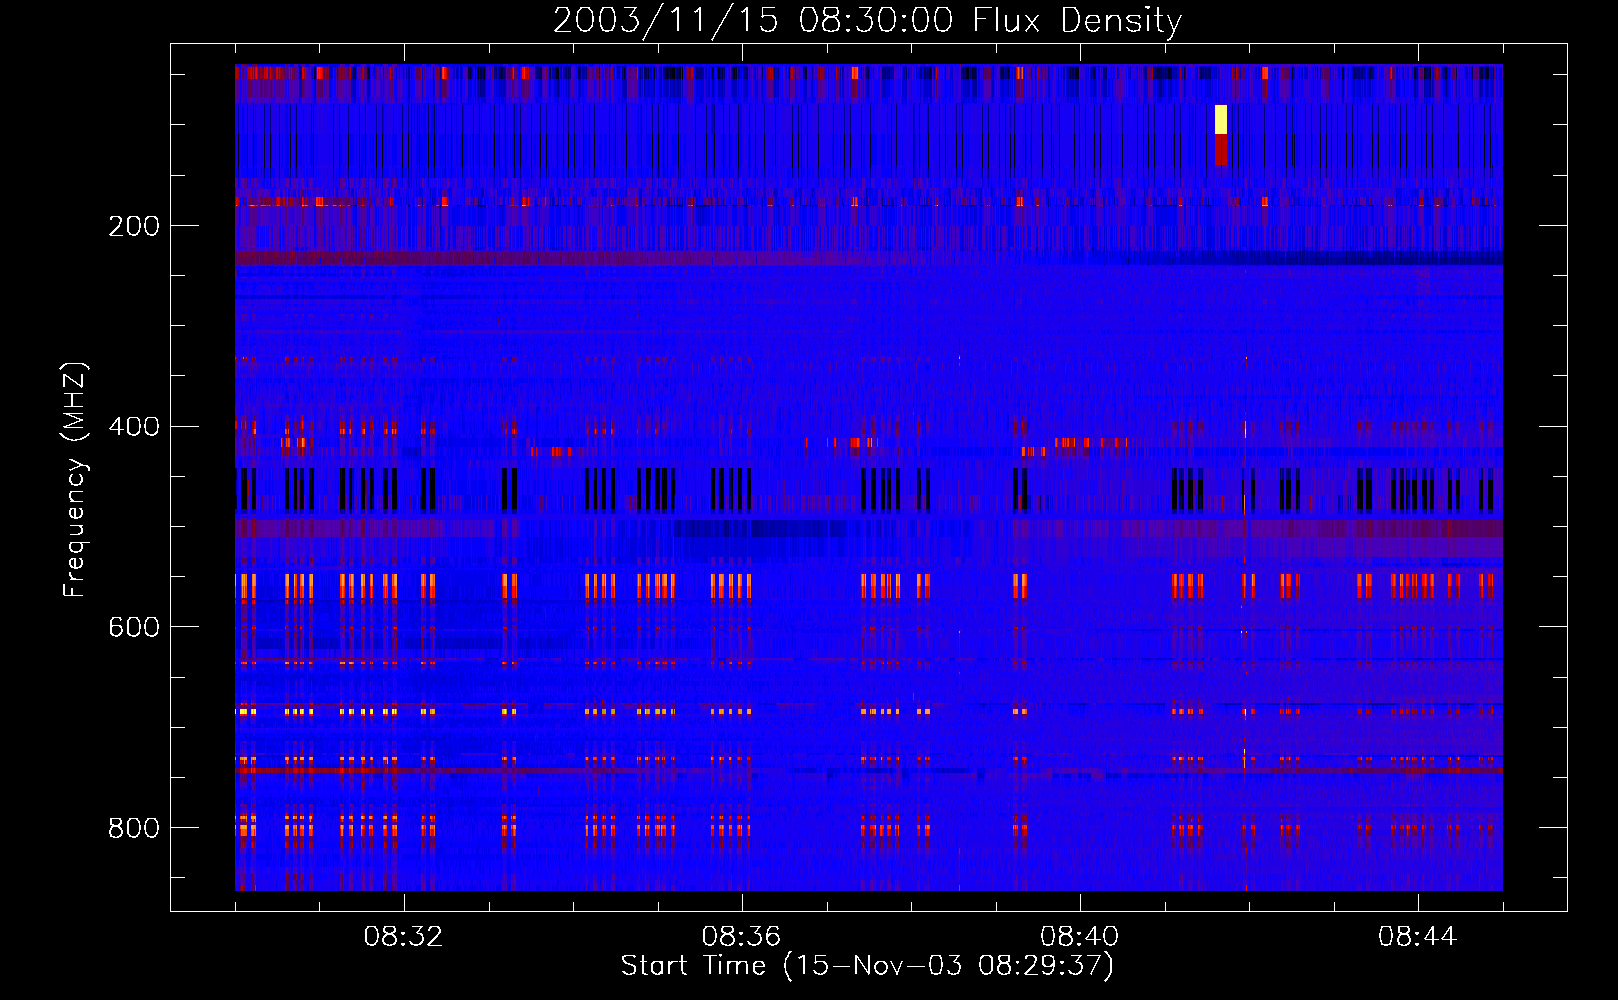The width and height of the screenshot is (1618, 1000).
Task: Click the 'Start Time (15-Nov-03 08:29:37)' axis label
Action: coord(867,966)
